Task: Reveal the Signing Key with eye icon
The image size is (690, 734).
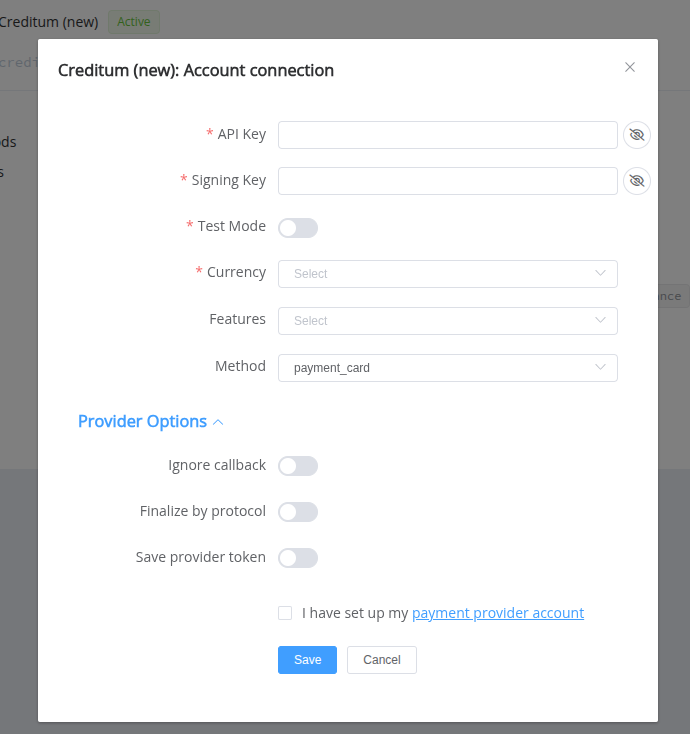Action: pyautogui.click(x=637, y=181)
